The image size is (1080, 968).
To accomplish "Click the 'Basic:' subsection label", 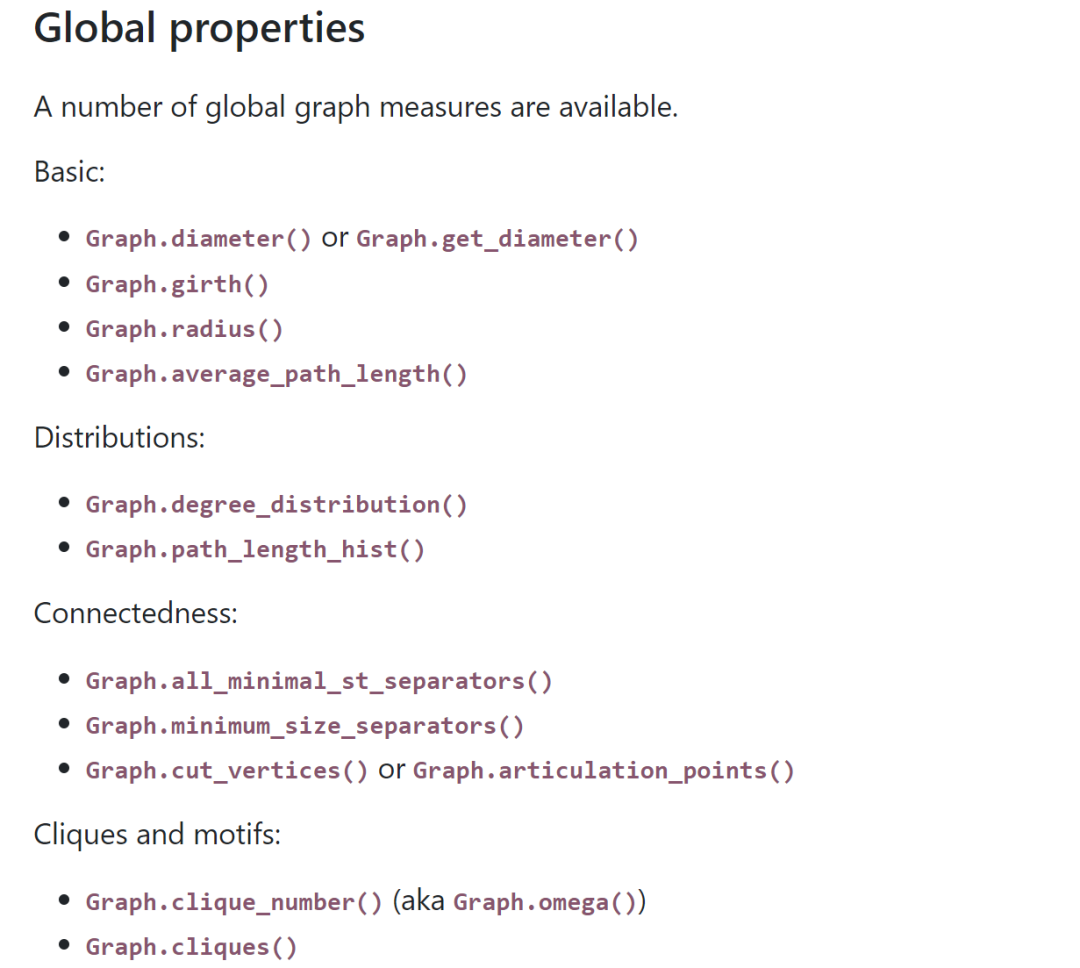I will (69, 172).
